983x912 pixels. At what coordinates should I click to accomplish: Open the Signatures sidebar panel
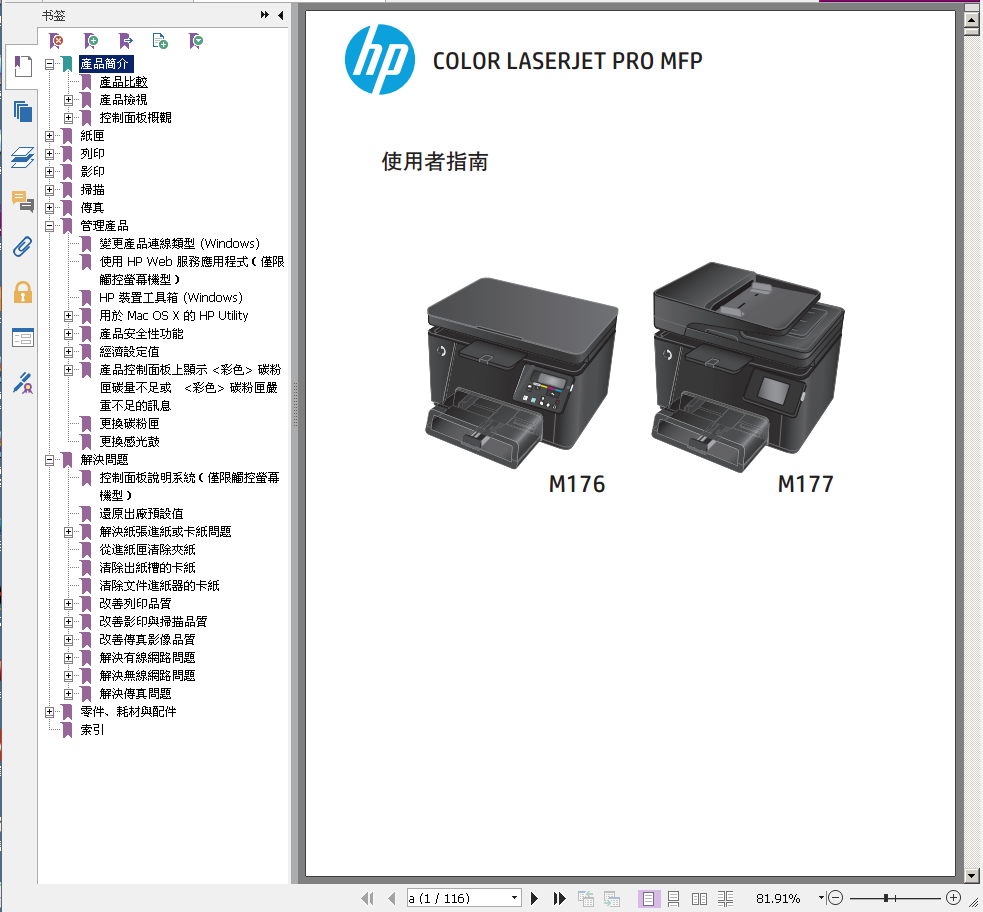coord(23,383)
